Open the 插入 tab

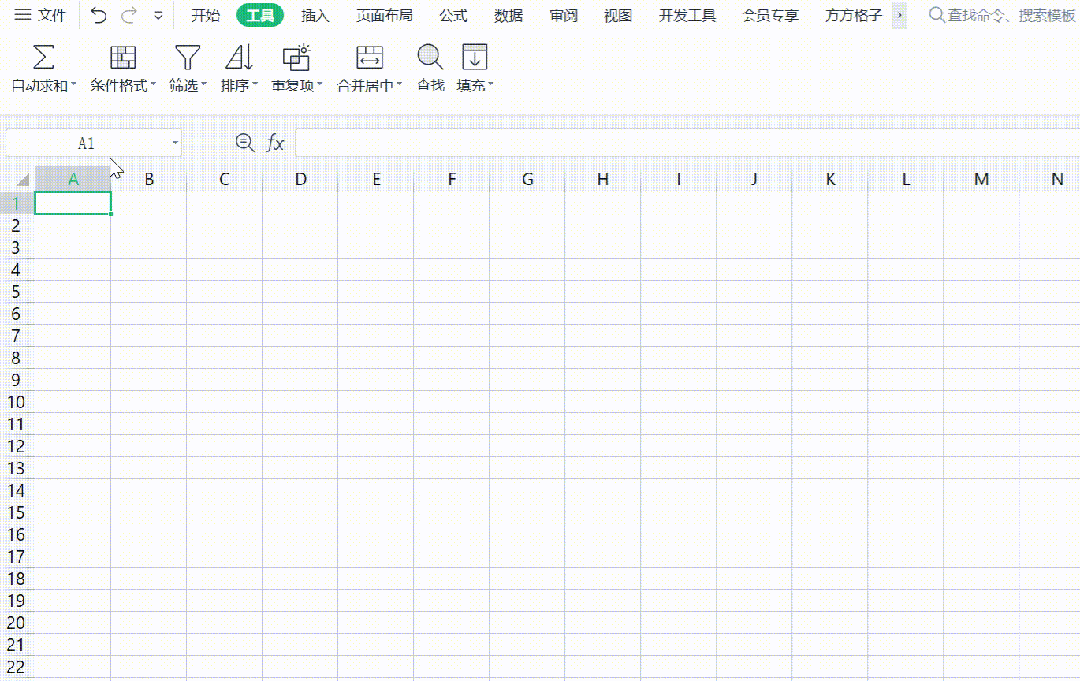[315, 15]
